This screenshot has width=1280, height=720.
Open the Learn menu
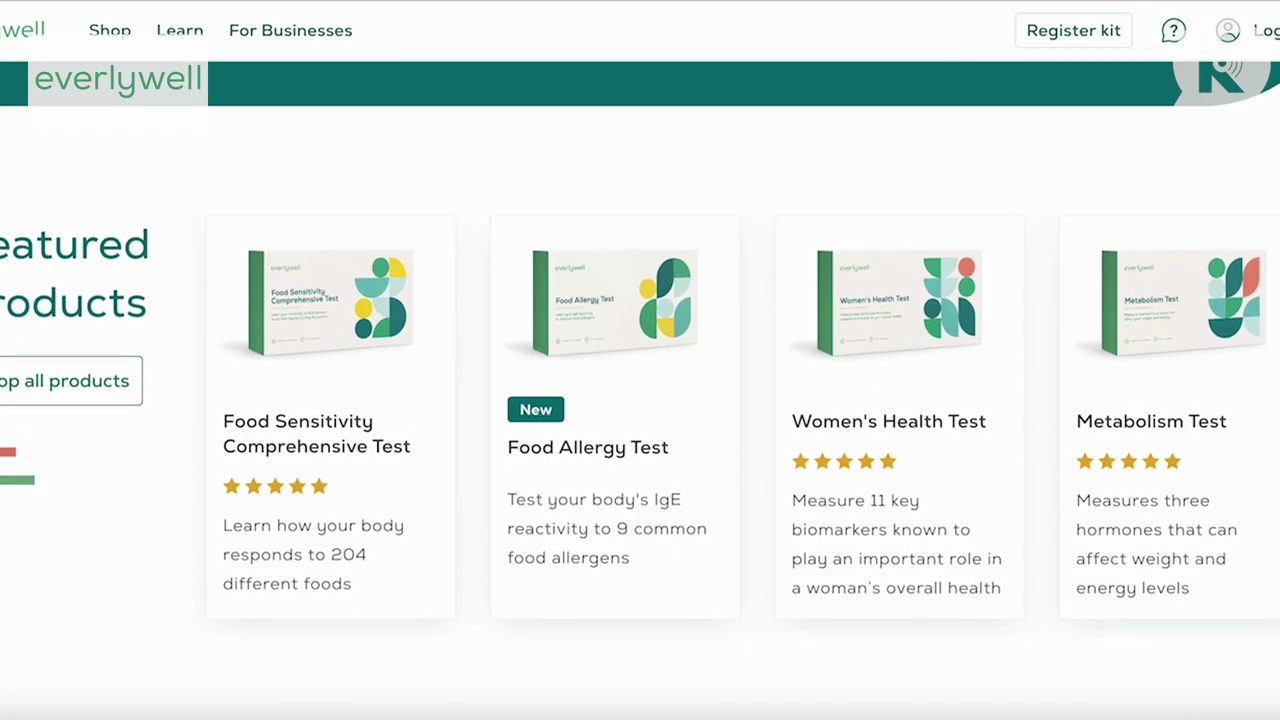pyautogui.click(x=180, y=30)
